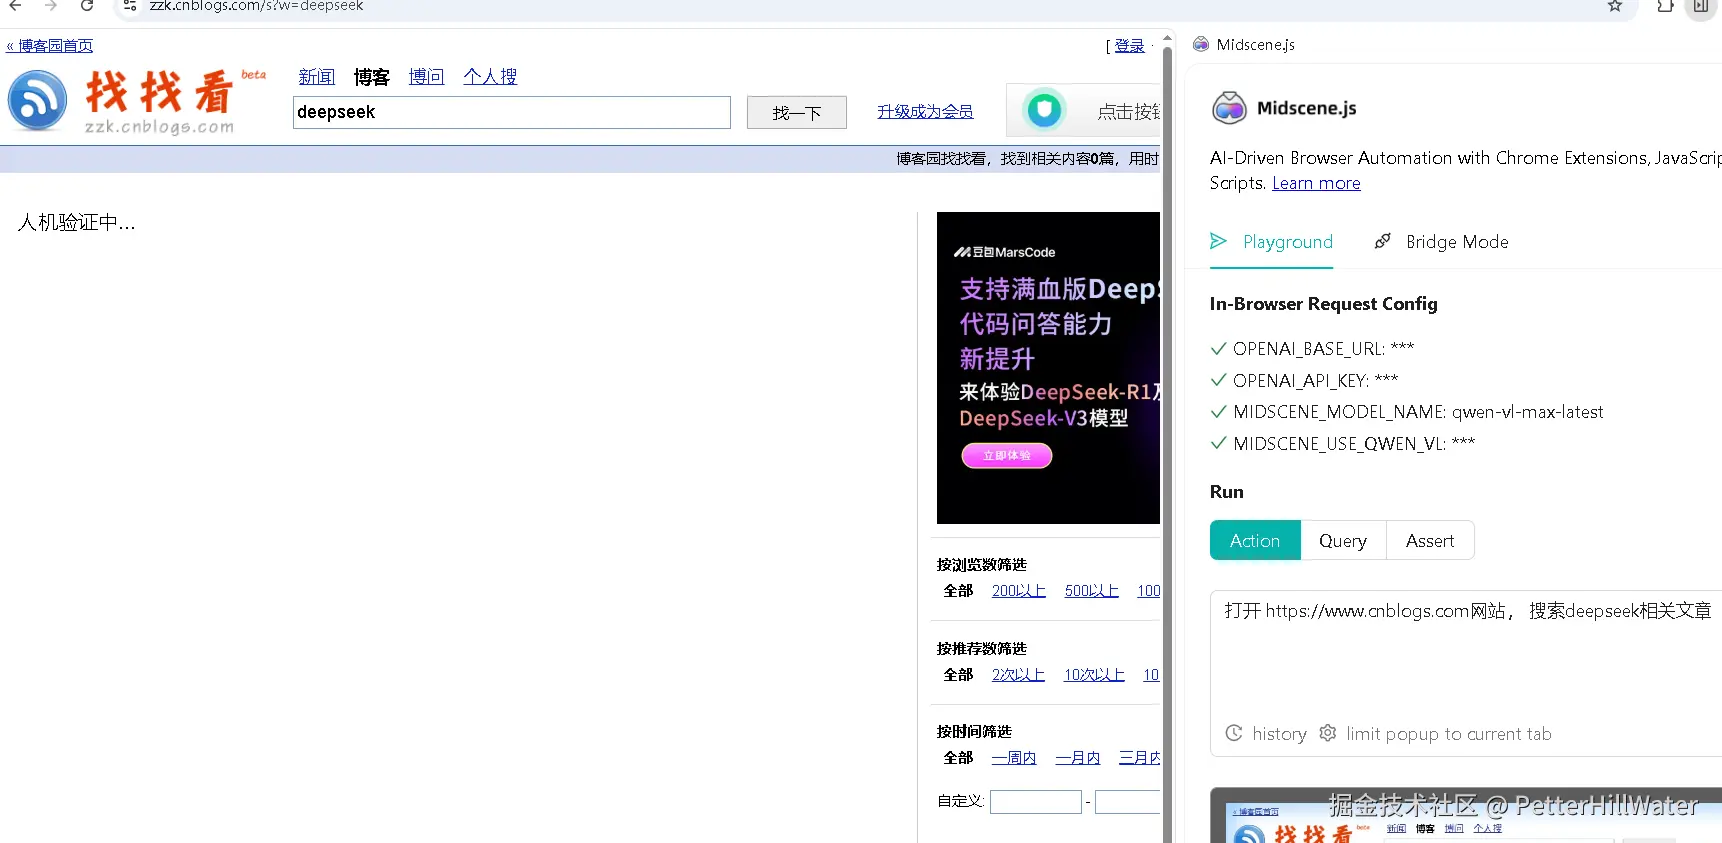
Task: Open the 新闻 search category
Action: tap(317, 77)
